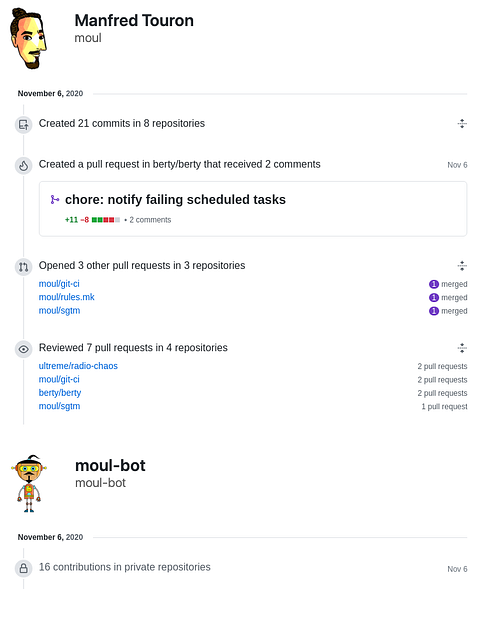The width and height of the screenshot is (480, 617).
Task: Click the eye review icon
Action: click(23, 349)
